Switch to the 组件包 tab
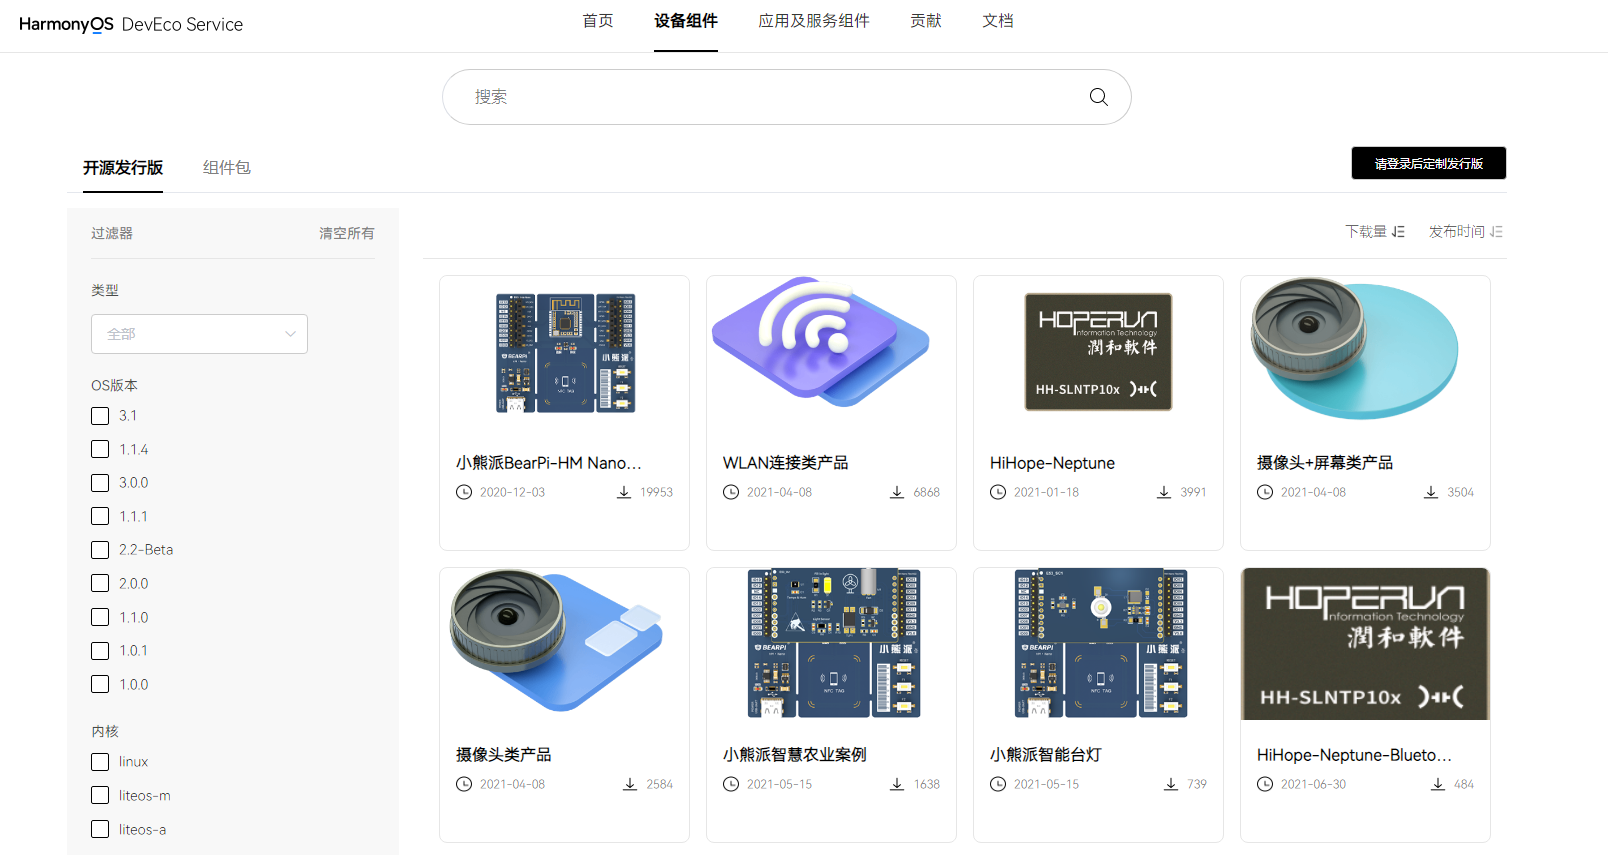Image resolution: width=1608 pixels, height=855 pixels. [x=227, y=167]
